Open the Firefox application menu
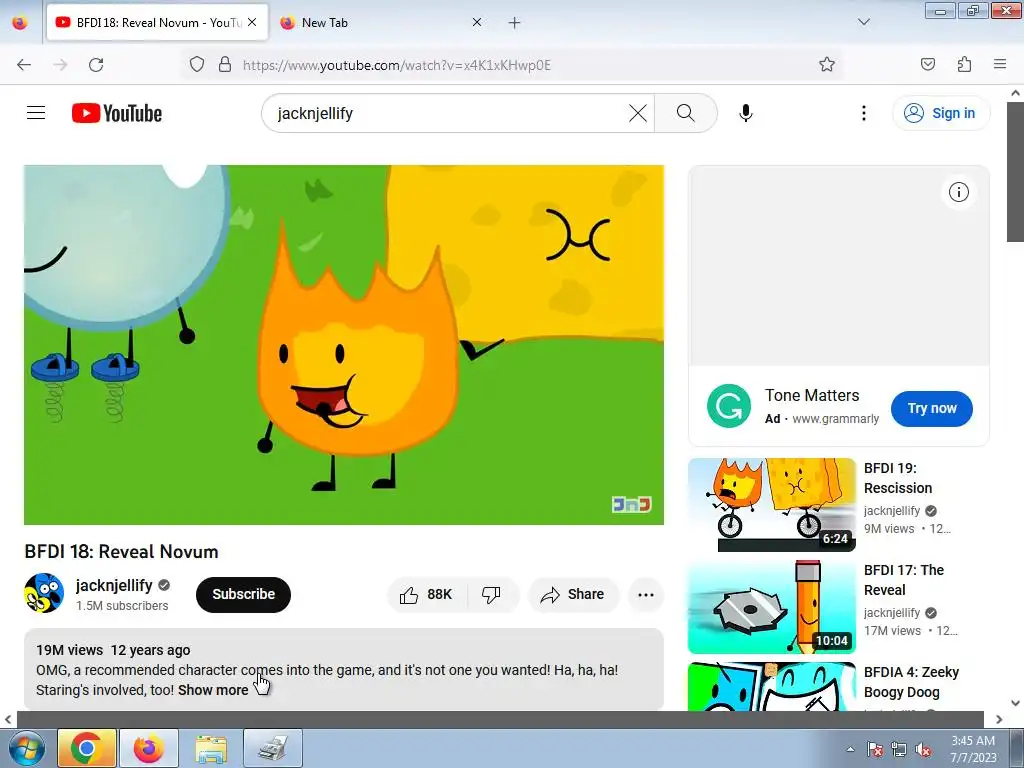Screen dimensions: 1024x768 coord(1000,64)
